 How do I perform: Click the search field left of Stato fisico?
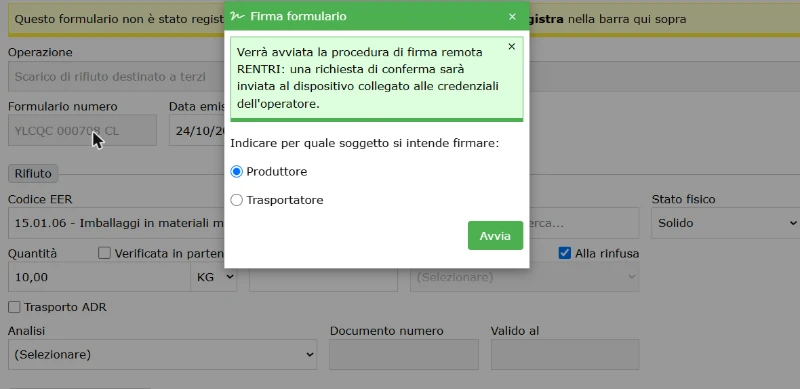(584, 223)
